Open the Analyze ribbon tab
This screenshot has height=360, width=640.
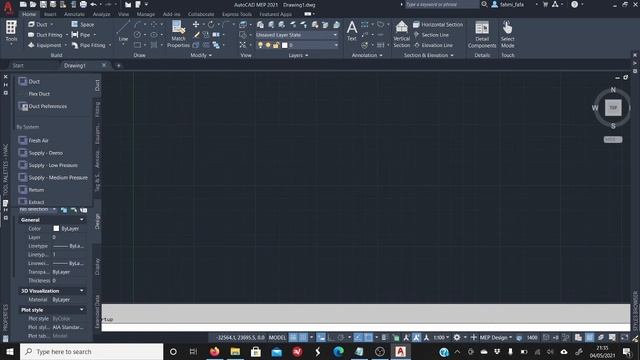click(101, 14)
